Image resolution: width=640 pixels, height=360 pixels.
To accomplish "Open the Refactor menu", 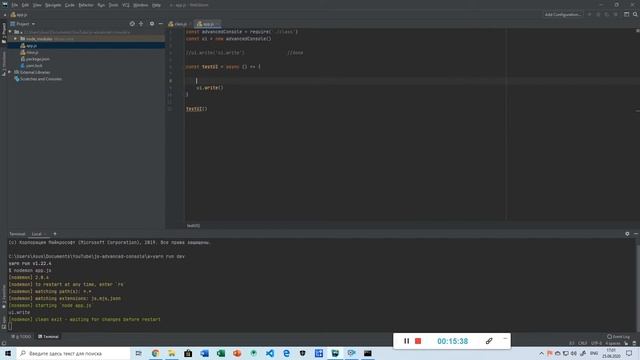I will pyautogui.click(x=86, y=5).
